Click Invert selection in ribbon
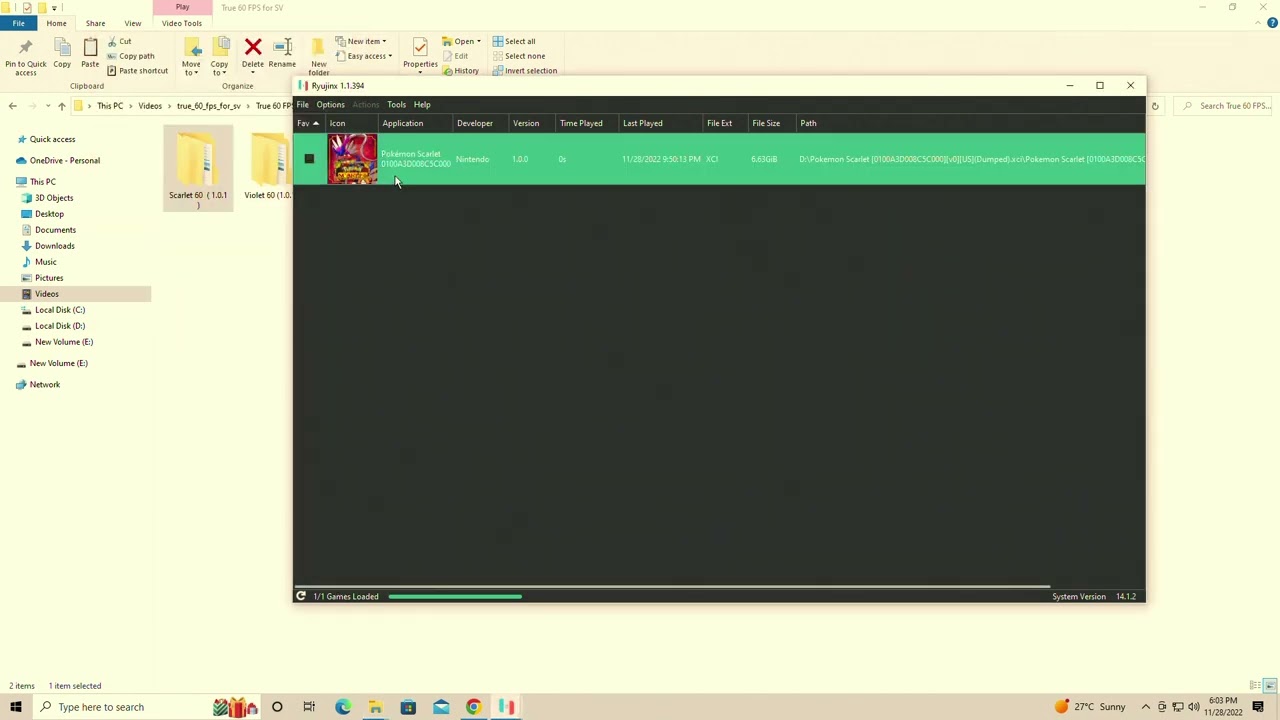 click(x=524, y=70)
